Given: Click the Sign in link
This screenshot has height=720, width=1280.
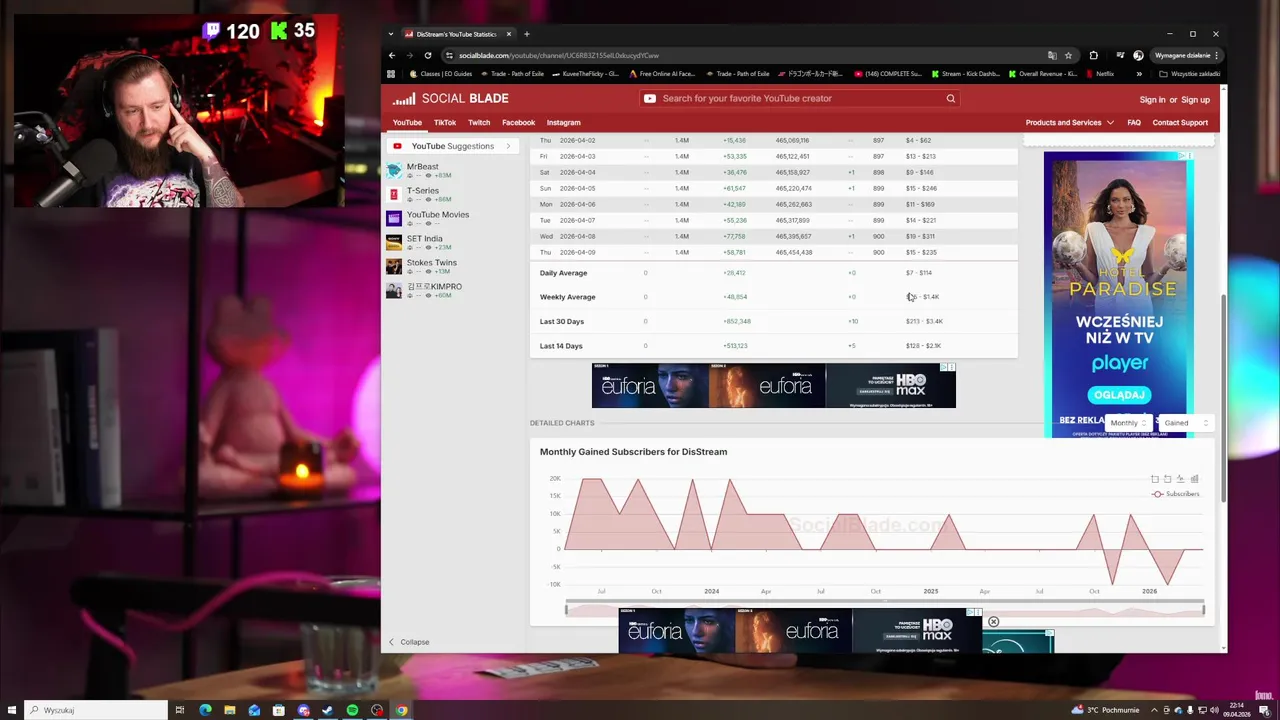Looking at the screenshot, I should tap(1152, 99).
